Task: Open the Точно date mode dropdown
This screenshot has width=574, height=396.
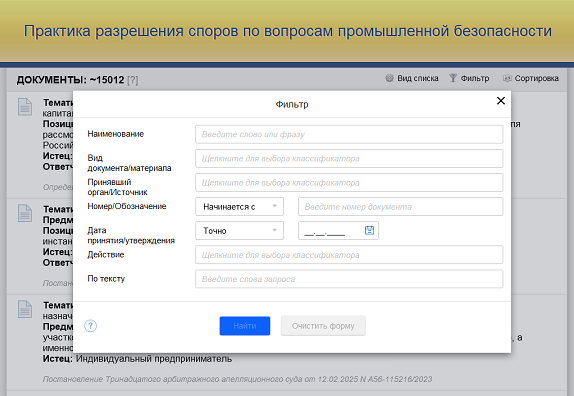Action: (x=239, y=231)
